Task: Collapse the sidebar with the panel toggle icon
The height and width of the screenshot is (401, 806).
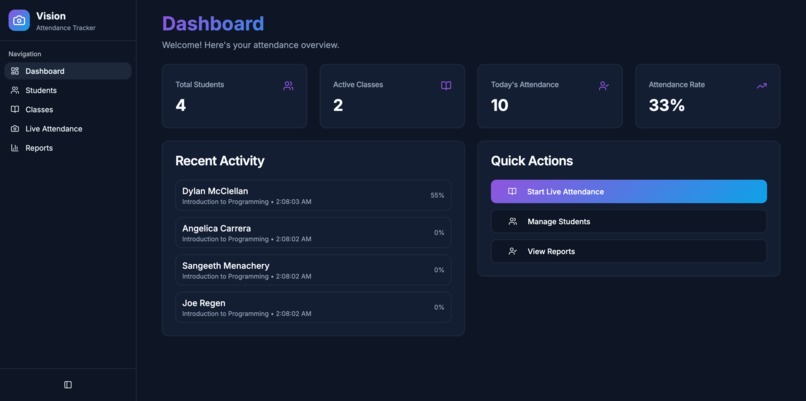Action: tap(68, 385)
